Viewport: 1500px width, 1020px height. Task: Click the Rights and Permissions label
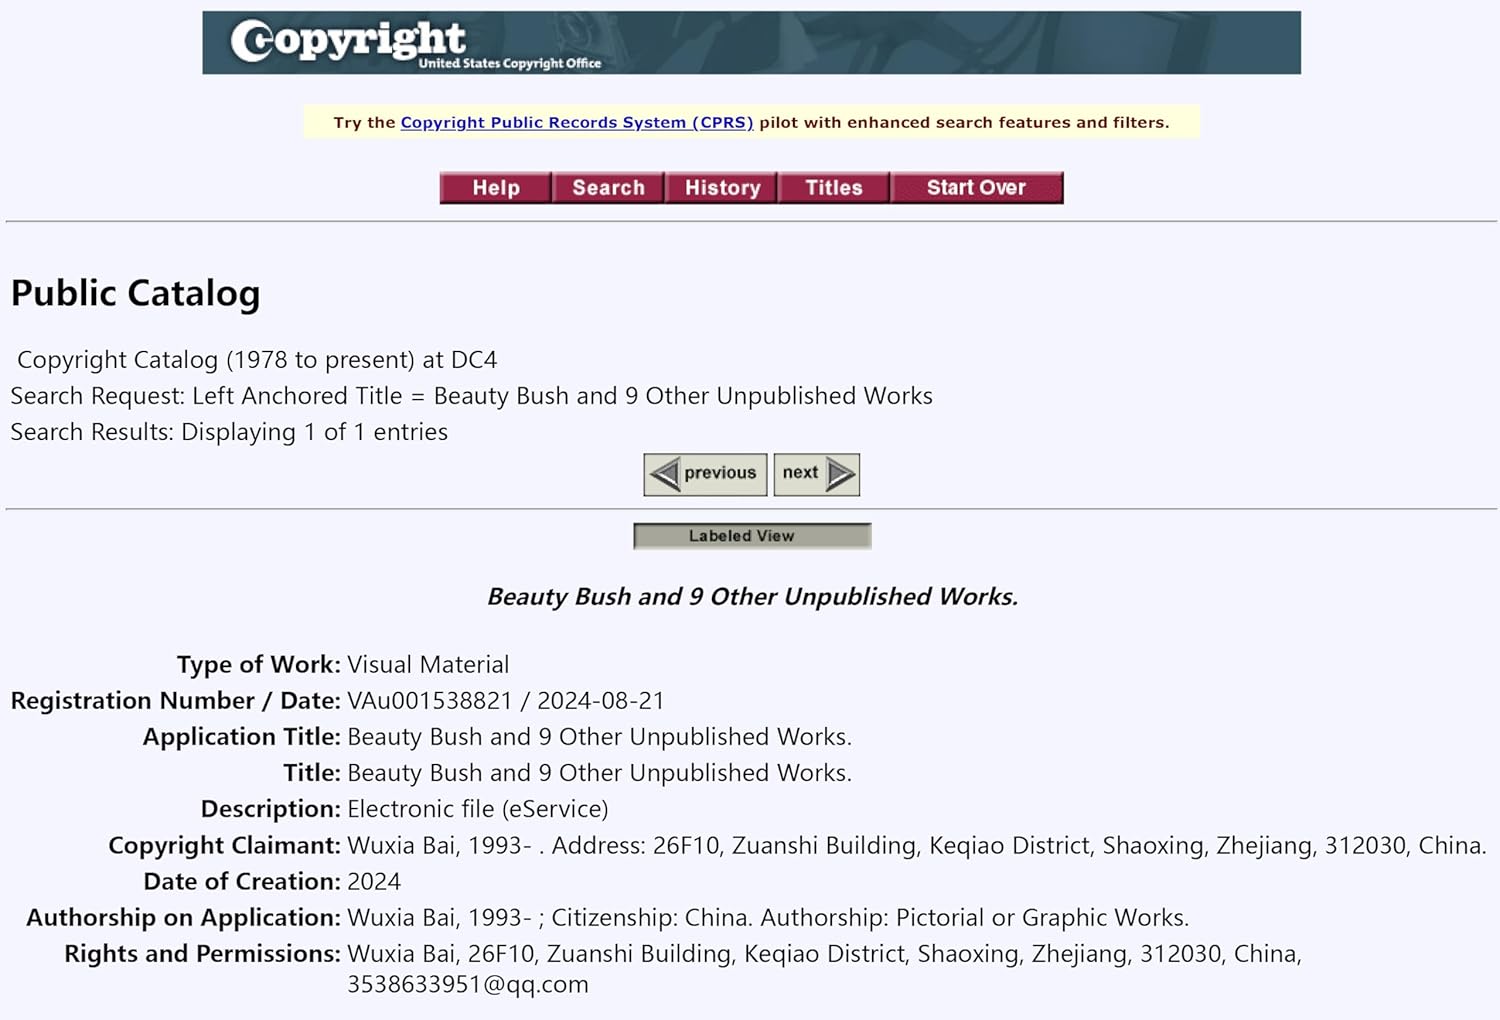(x=202, y=953)
